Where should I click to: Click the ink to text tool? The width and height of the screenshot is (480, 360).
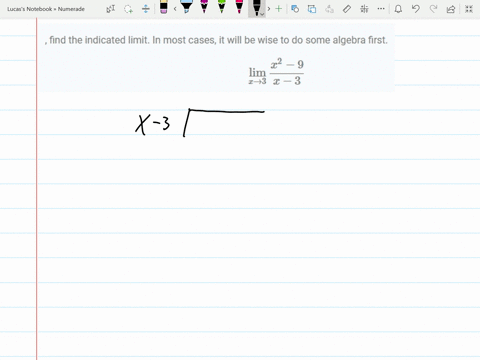pos(329,9)
